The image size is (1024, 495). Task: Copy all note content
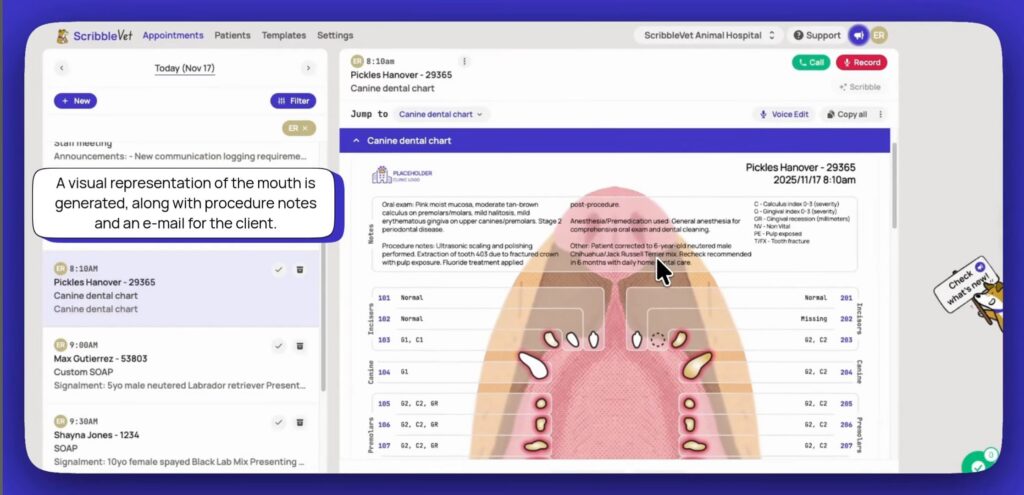(x=846, y=114)
